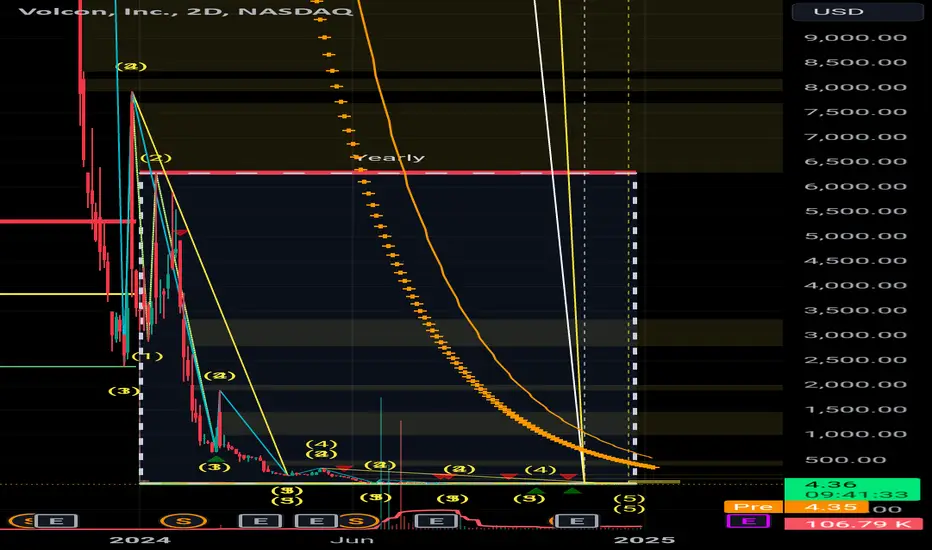Click the leftmost earnings E marker
Viewport: 932px width, 550px height.
(x=56, y=521)
